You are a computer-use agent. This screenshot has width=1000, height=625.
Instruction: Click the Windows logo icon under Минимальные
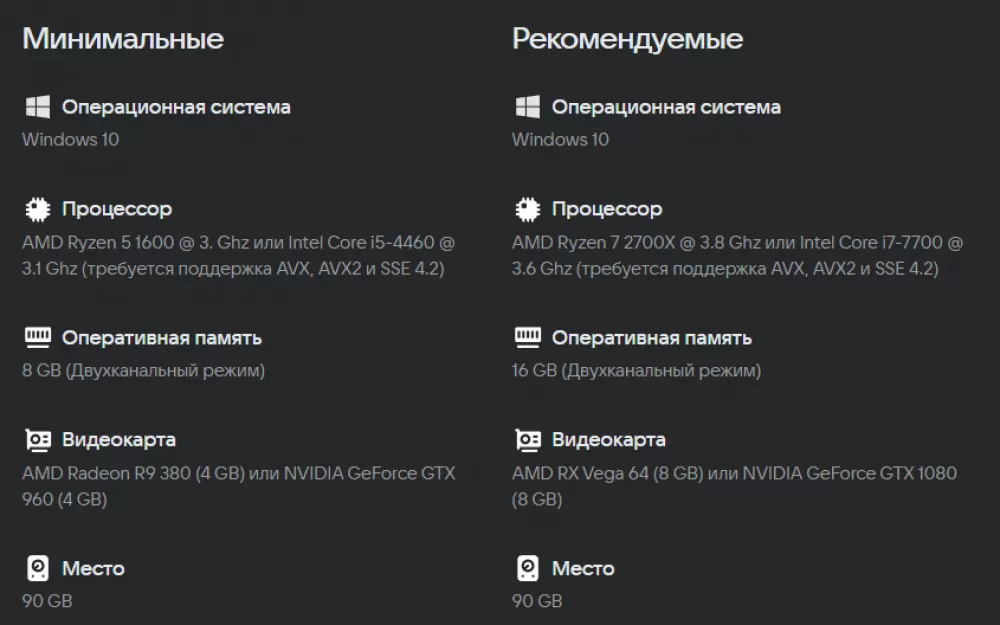click(x=38, y=107)
